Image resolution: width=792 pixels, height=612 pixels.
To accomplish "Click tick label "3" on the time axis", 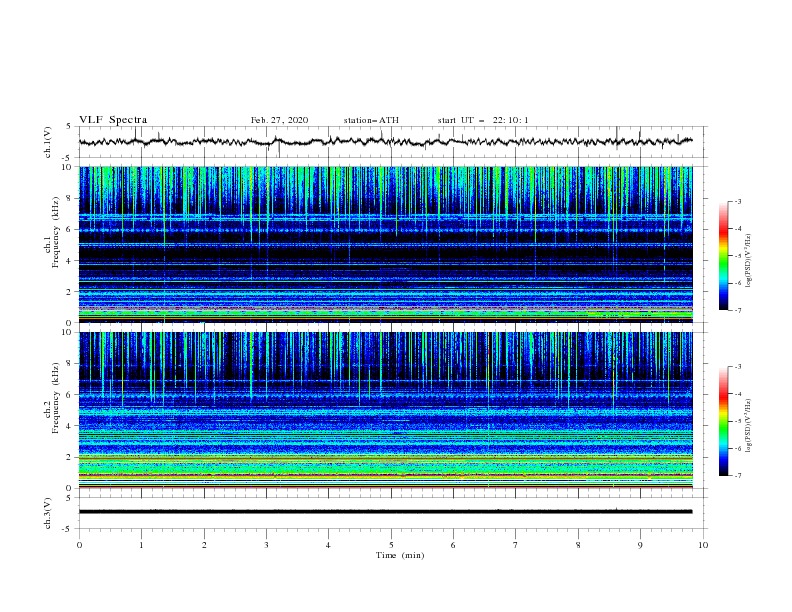I will pyautogui.click(x=266, y=545).
